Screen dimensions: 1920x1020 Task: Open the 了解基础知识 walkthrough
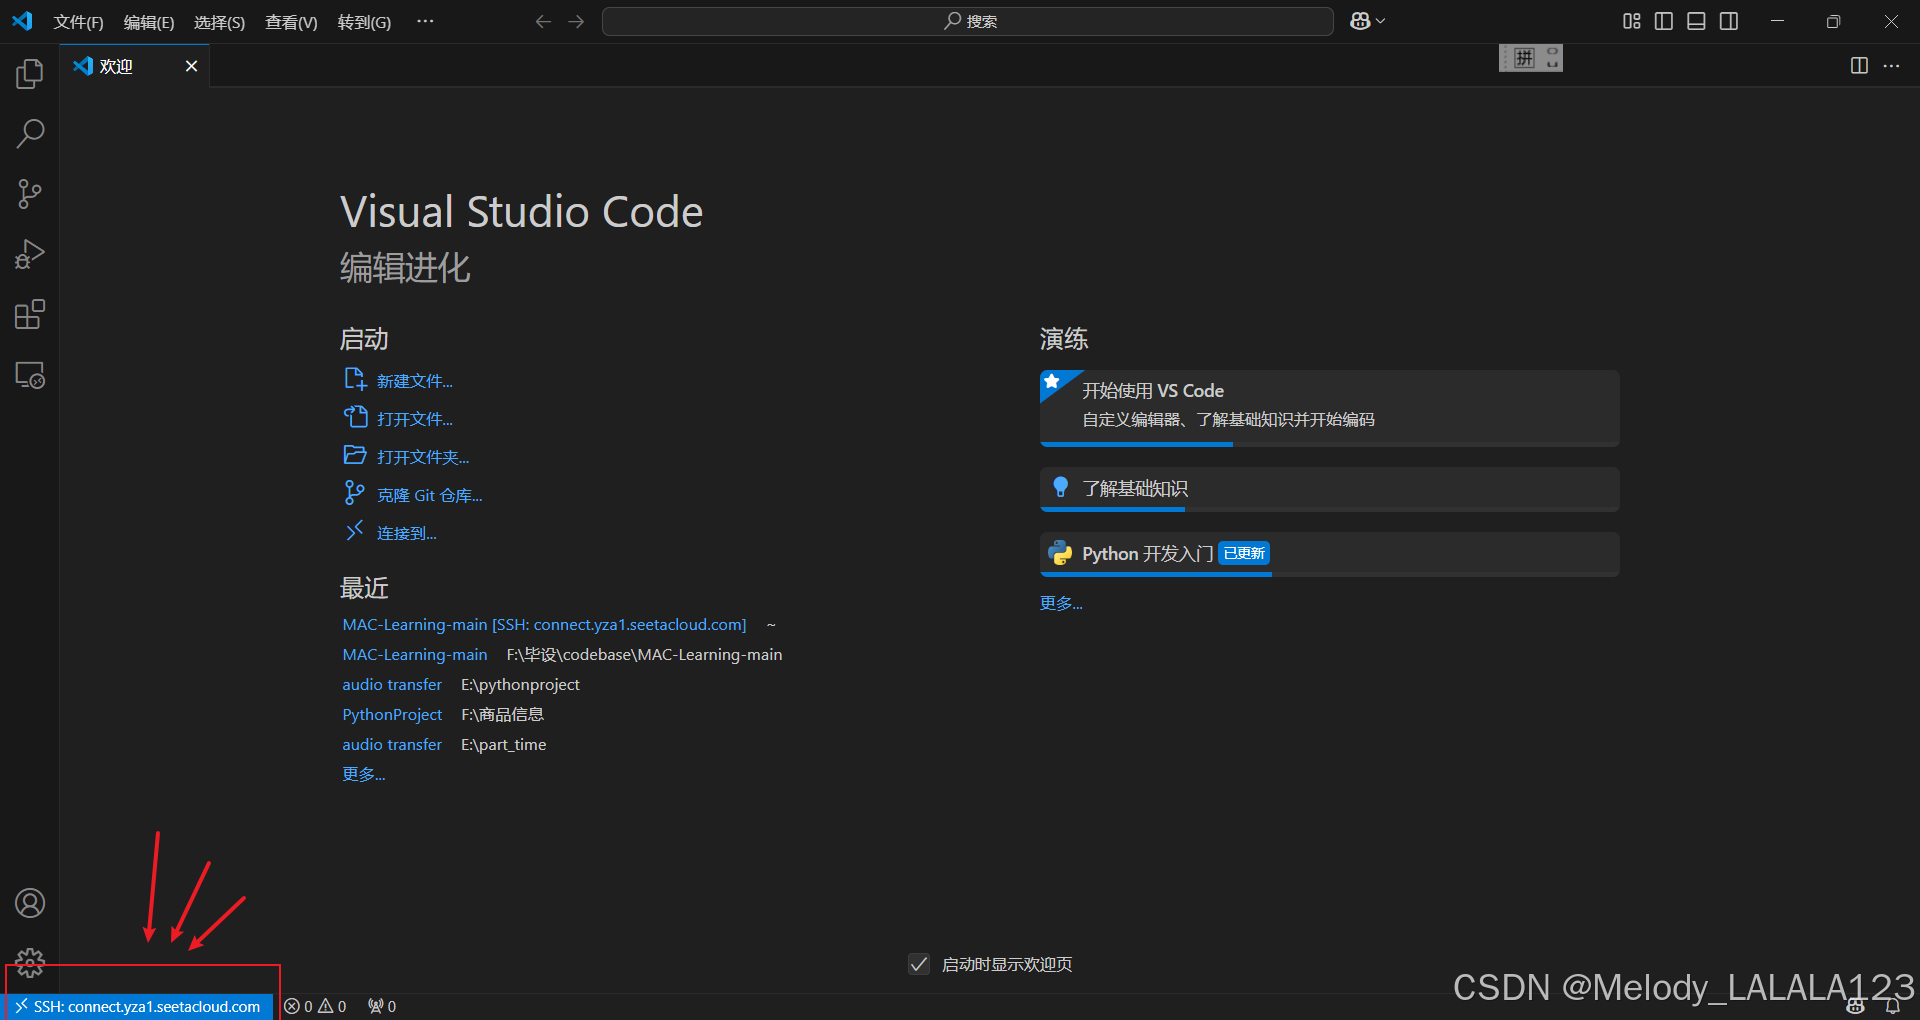click(x=1329, y=489)
